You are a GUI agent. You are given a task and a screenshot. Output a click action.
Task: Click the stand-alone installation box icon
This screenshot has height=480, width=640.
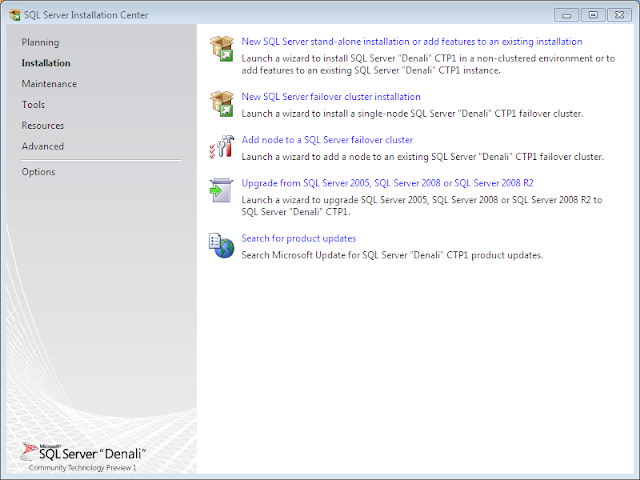click(222, 49)
